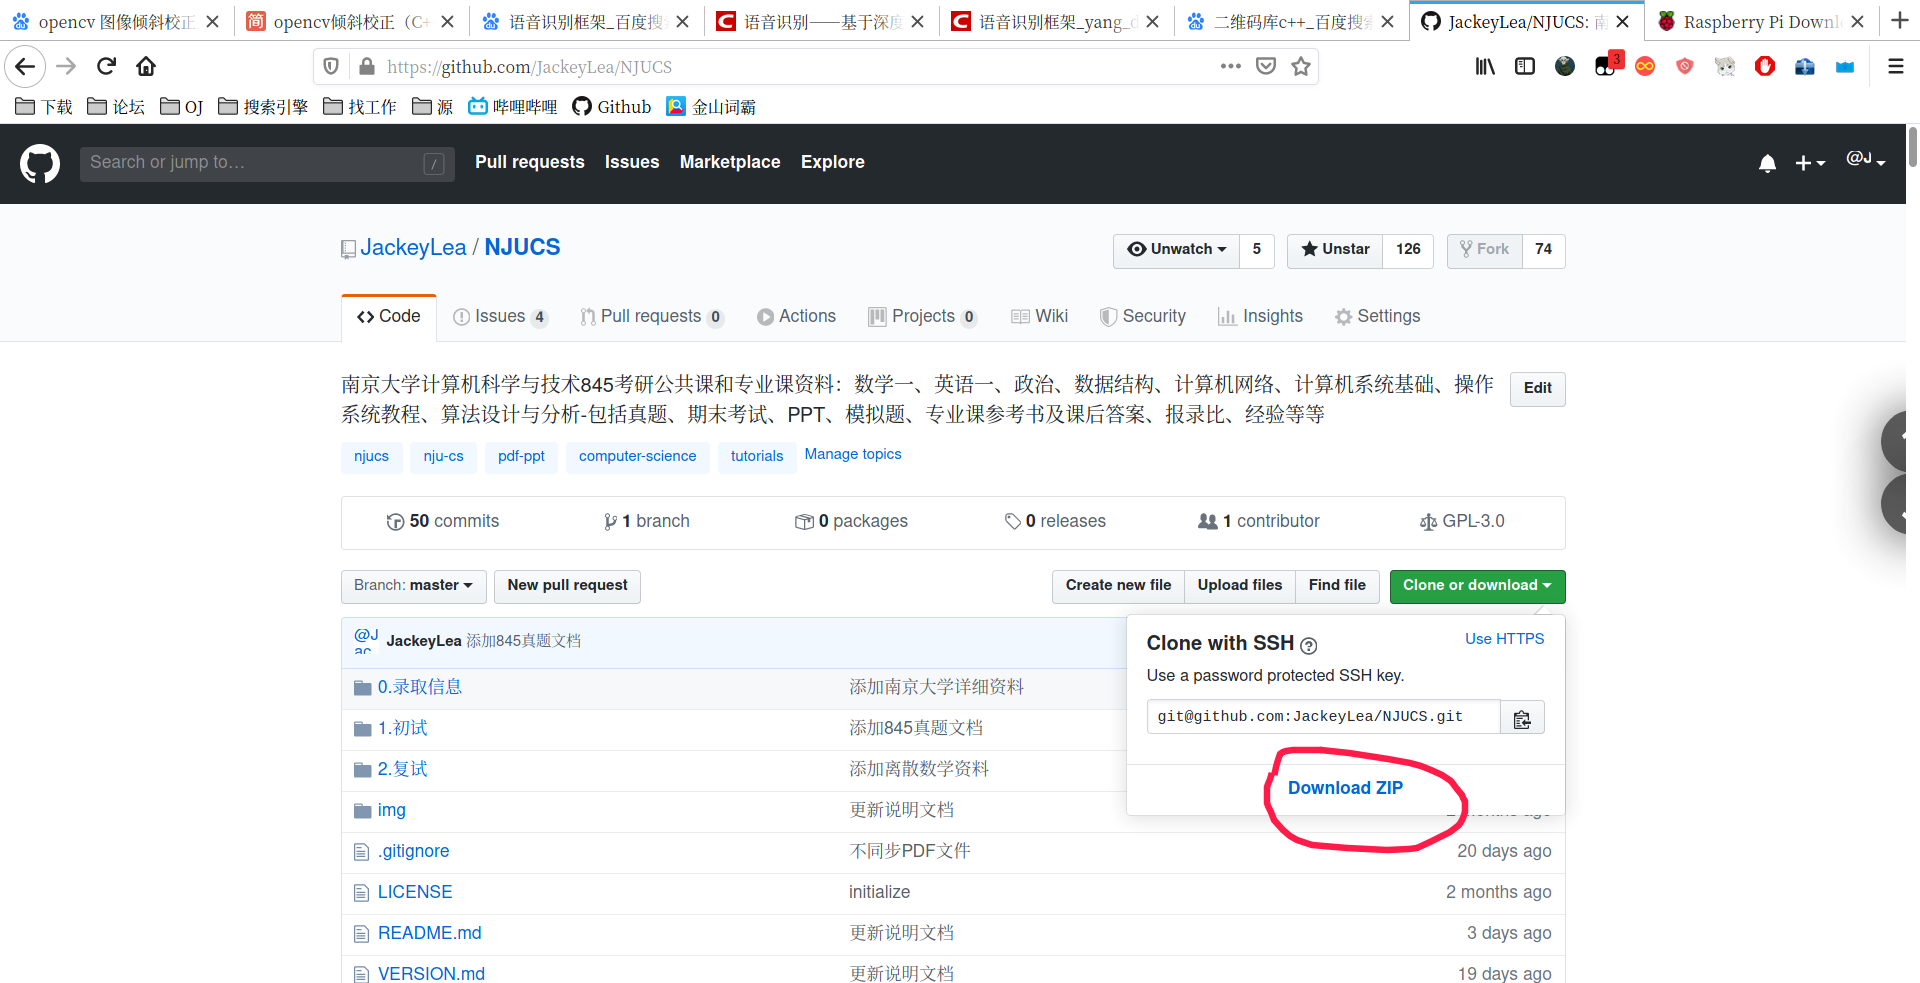
Task: Focus the Search or jump to field
Action: (267, 163)
